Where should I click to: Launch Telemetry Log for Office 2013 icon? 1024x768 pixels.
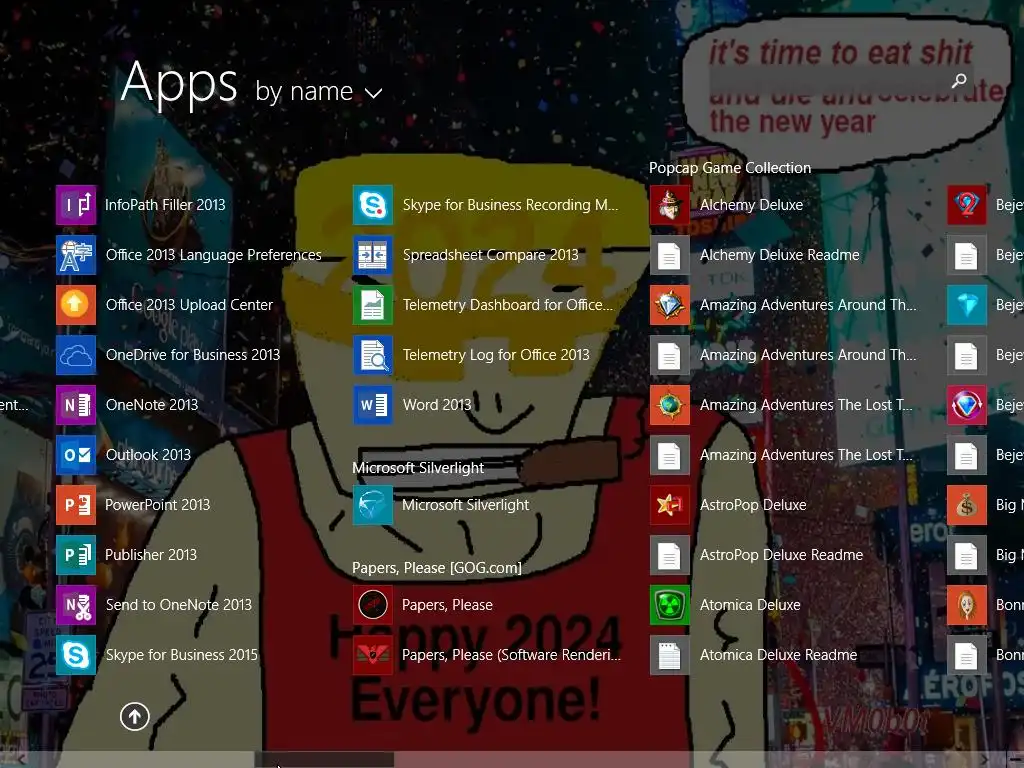click(373, 355)
